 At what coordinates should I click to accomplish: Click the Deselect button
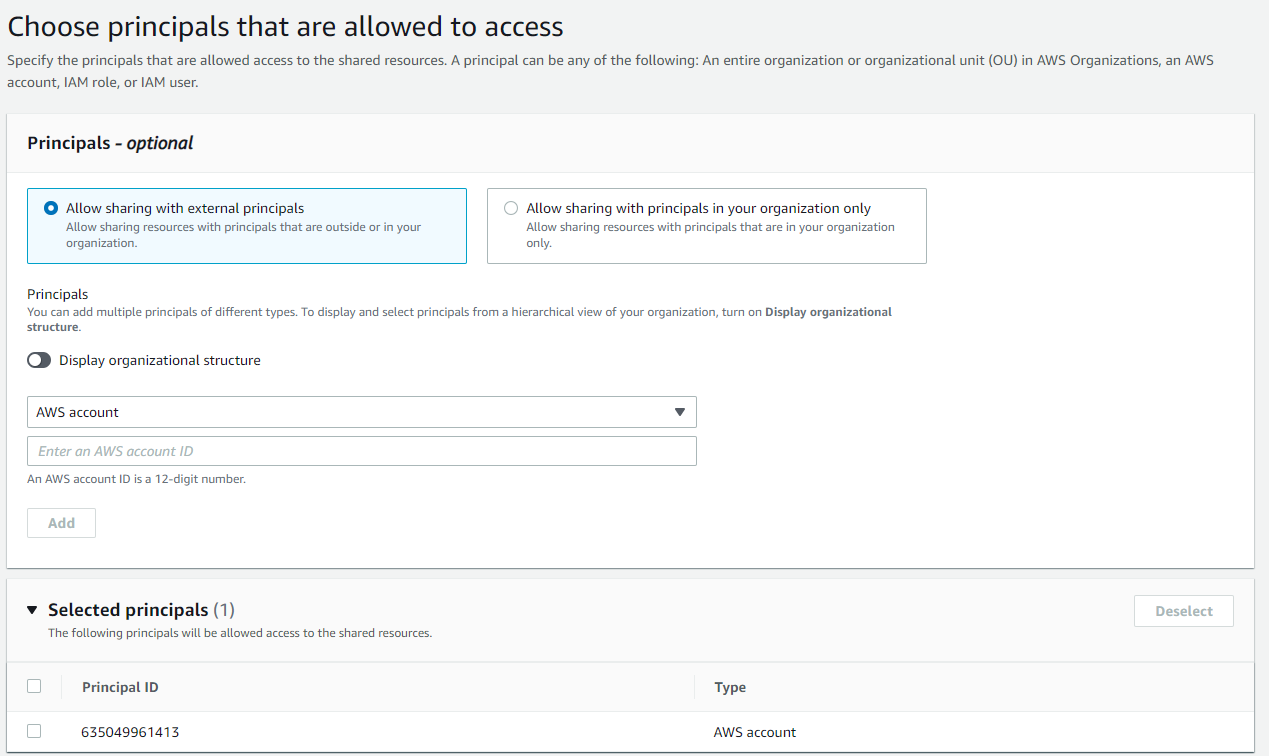1183,610
